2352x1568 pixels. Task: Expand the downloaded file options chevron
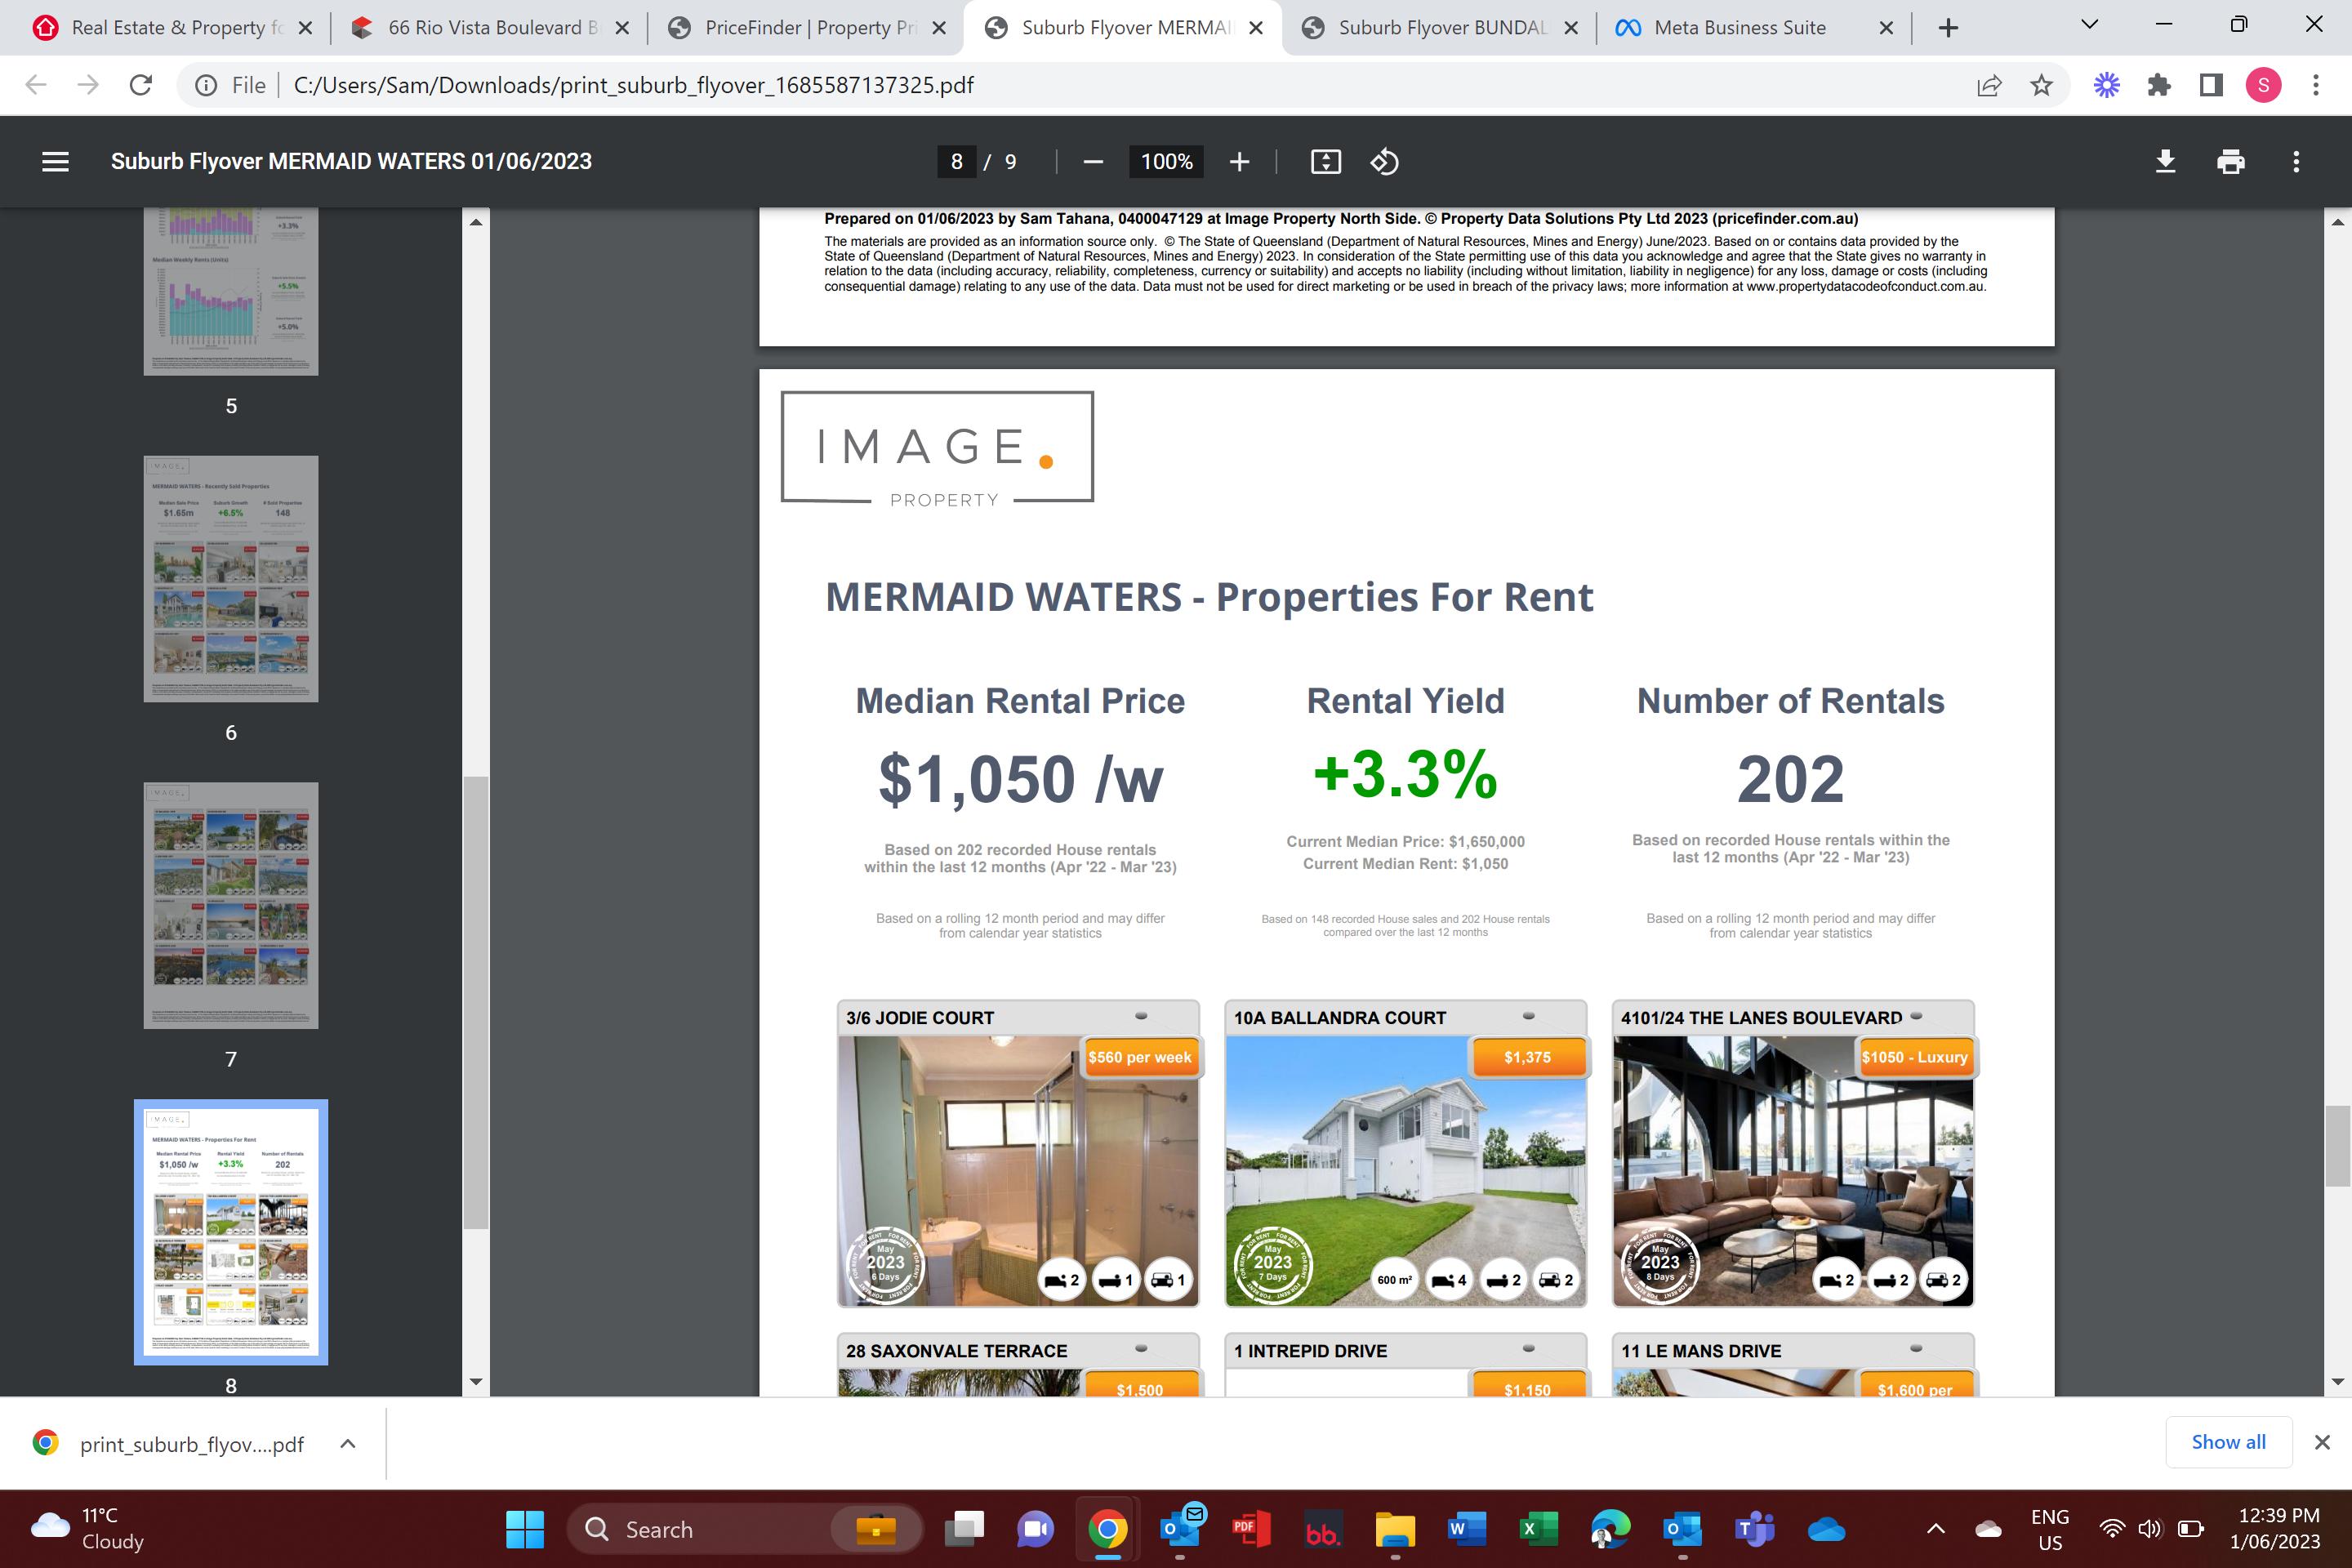(x=348, y=1443)
